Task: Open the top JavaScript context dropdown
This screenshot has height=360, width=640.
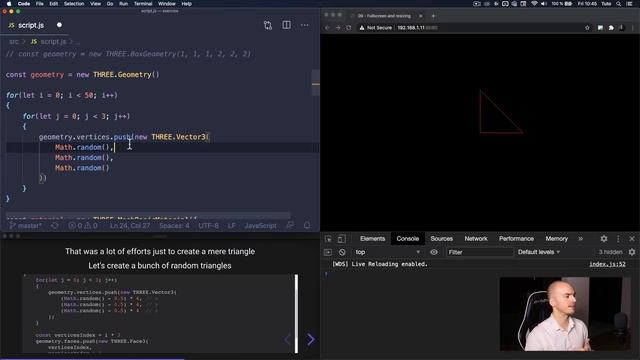Action: point(387,252)
